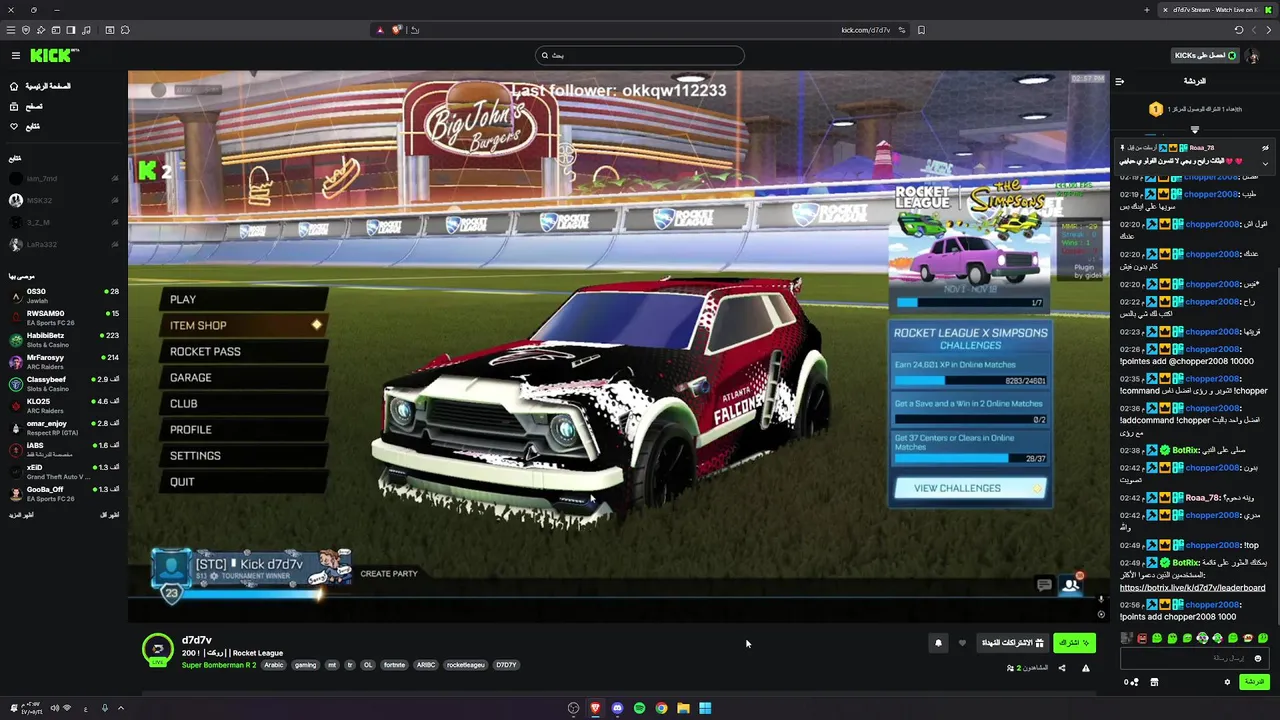Open the xEiD recommended channel
Image resolution: width=1280 pixels, height=720 pixels.
[64, 472]
